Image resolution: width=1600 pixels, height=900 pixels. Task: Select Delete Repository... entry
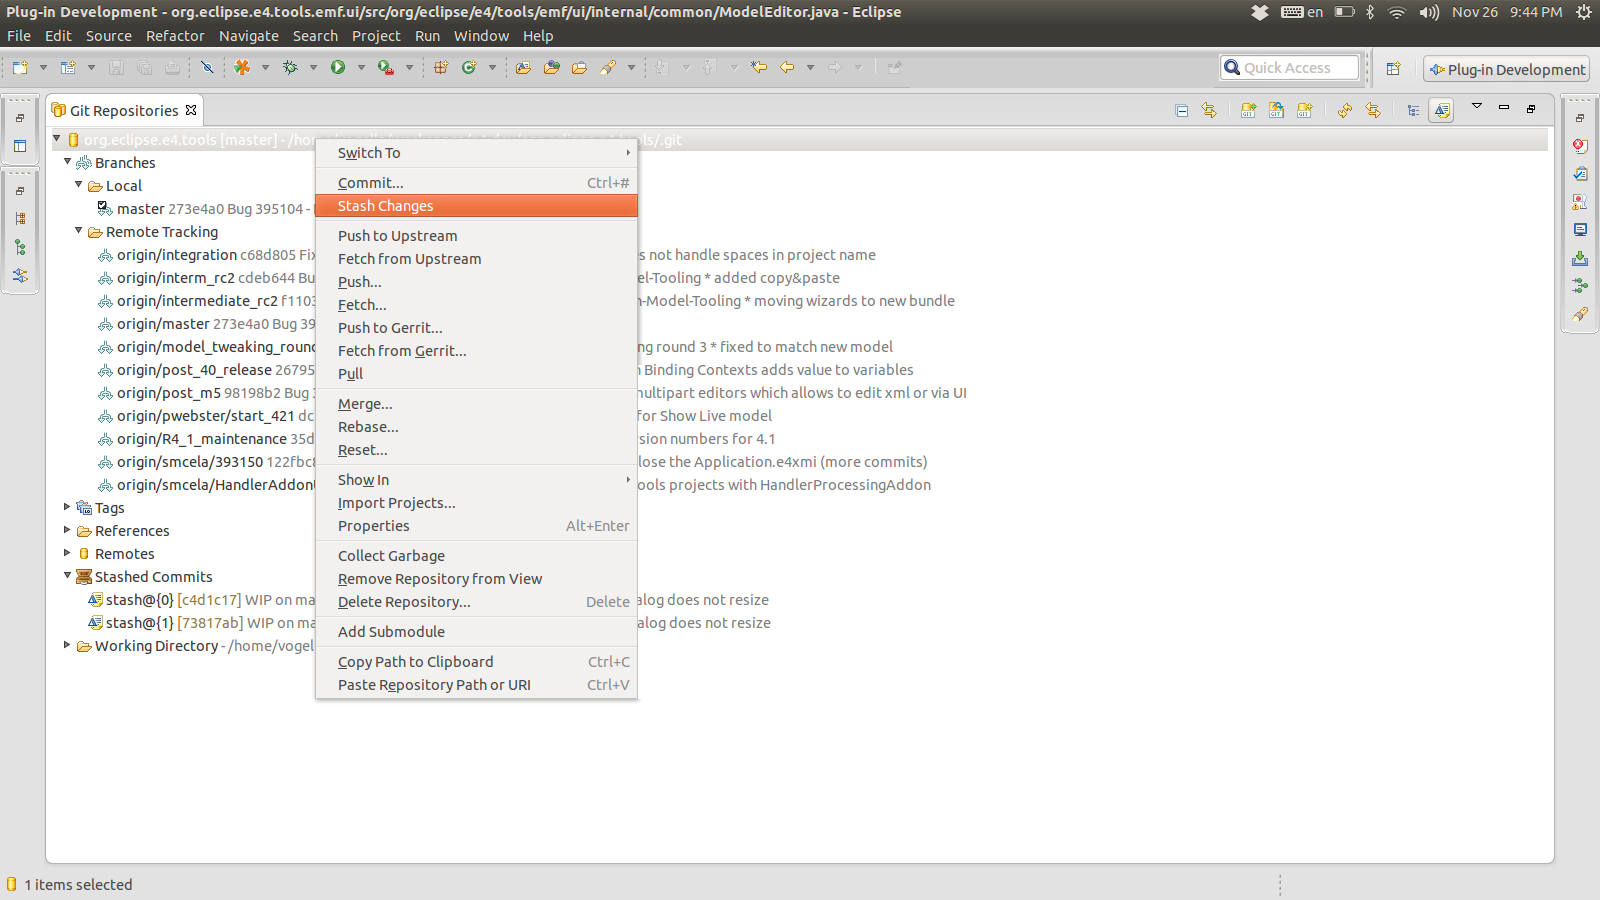[x=476, y=602]
